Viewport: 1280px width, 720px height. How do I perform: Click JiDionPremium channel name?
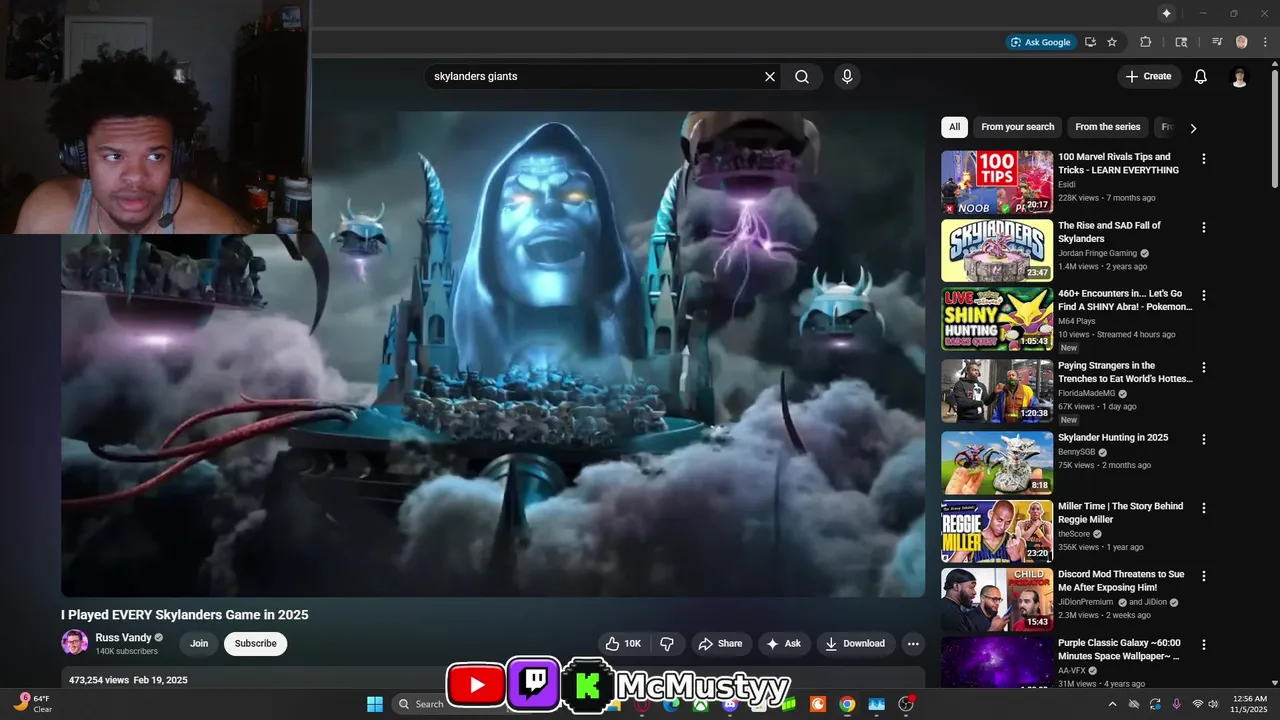1086,602
